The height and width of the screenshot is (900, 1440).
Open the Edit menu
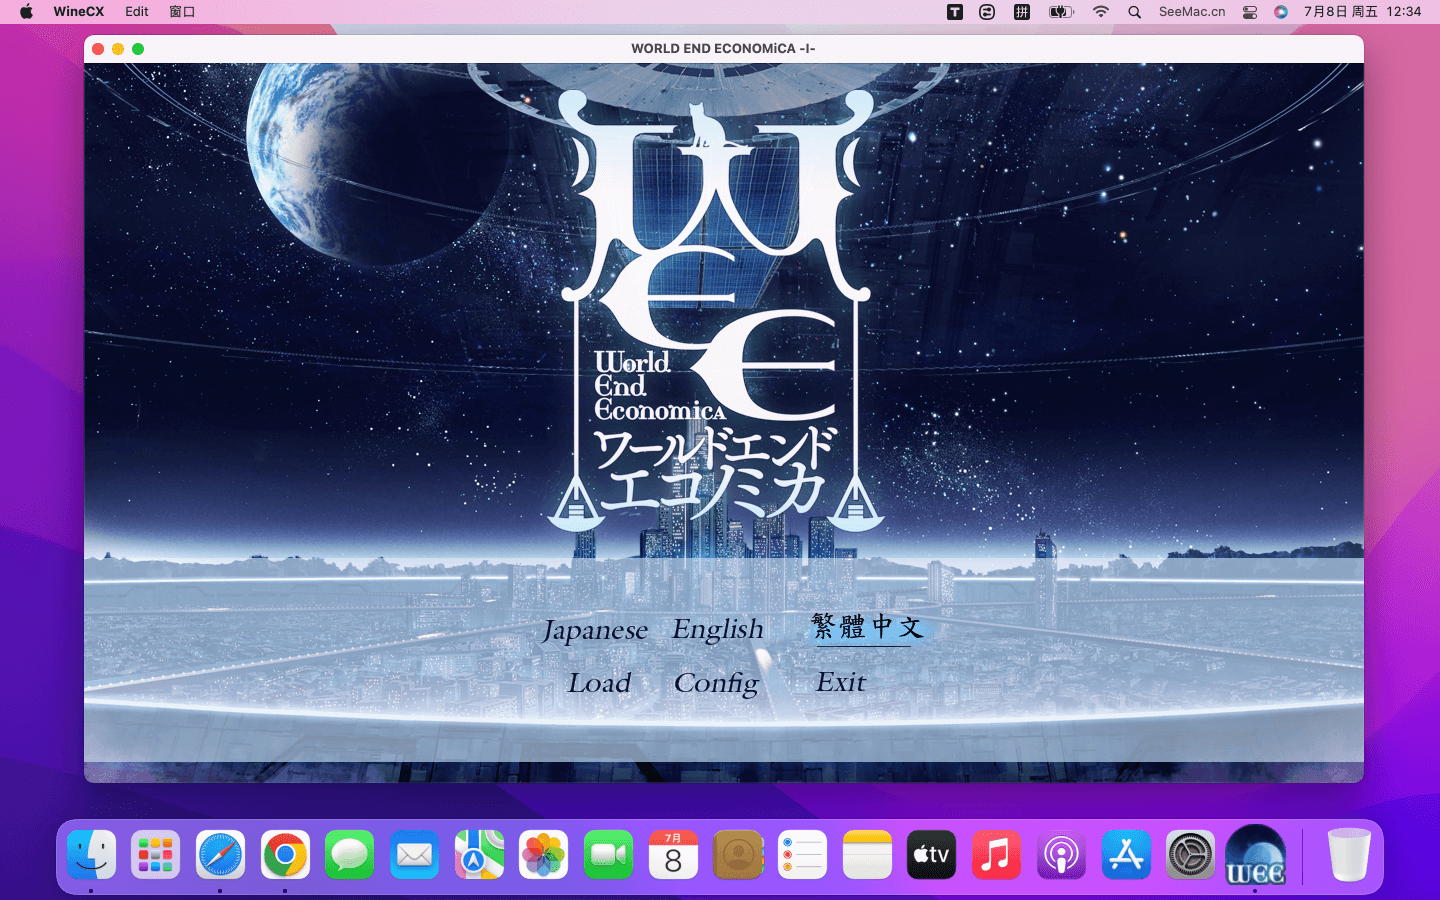click(137, 12)
